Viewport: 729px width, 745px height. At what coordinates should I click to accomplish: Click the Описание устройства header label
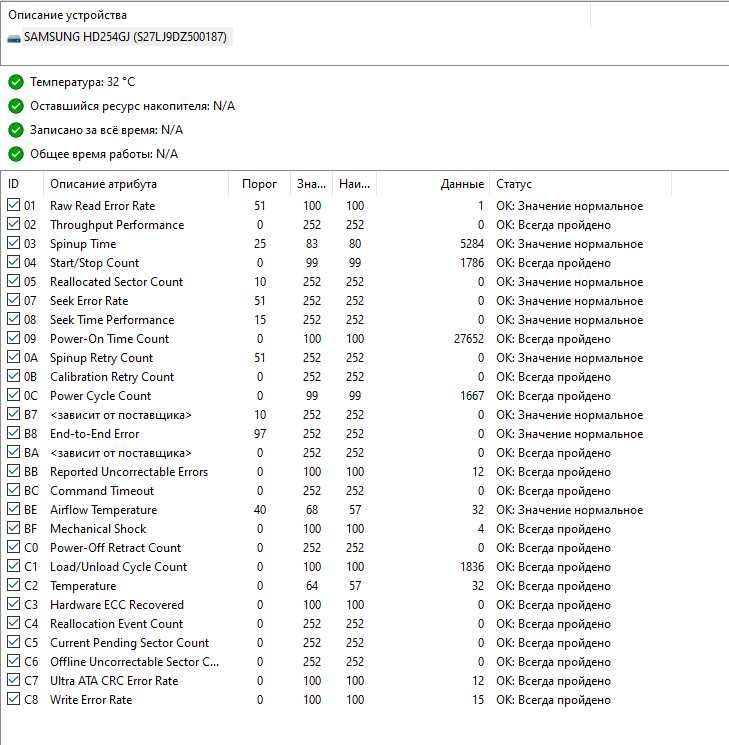coord(67,15)
